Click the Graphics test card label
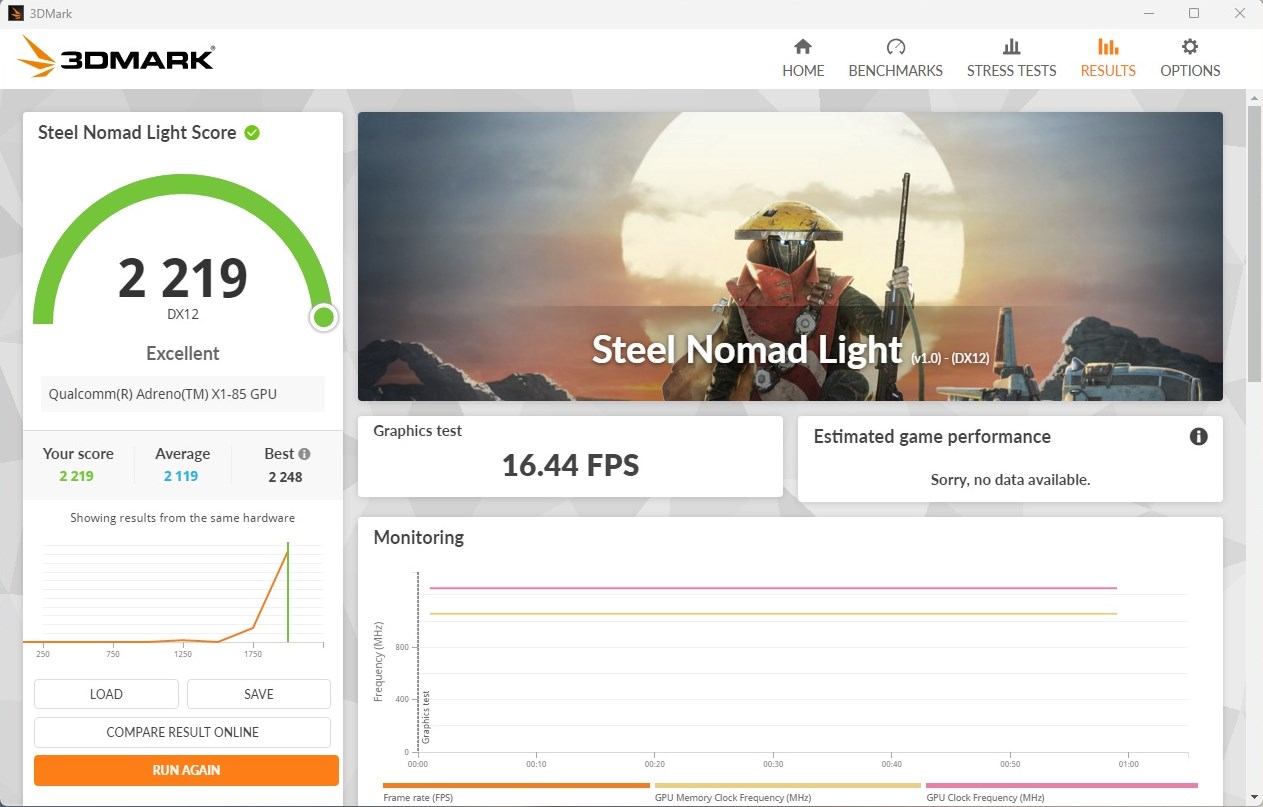Viewport: 1263px width, 807px height. tap(418, 431)
